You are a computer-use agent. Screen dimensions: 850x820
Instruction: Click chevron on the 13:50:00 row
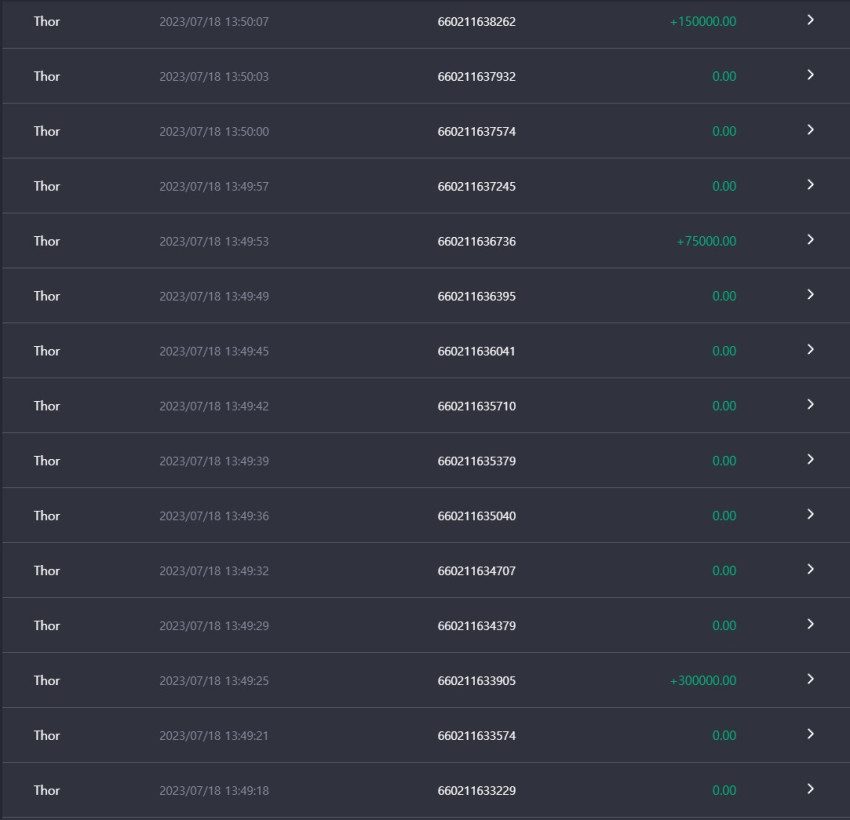click(810, 130)
